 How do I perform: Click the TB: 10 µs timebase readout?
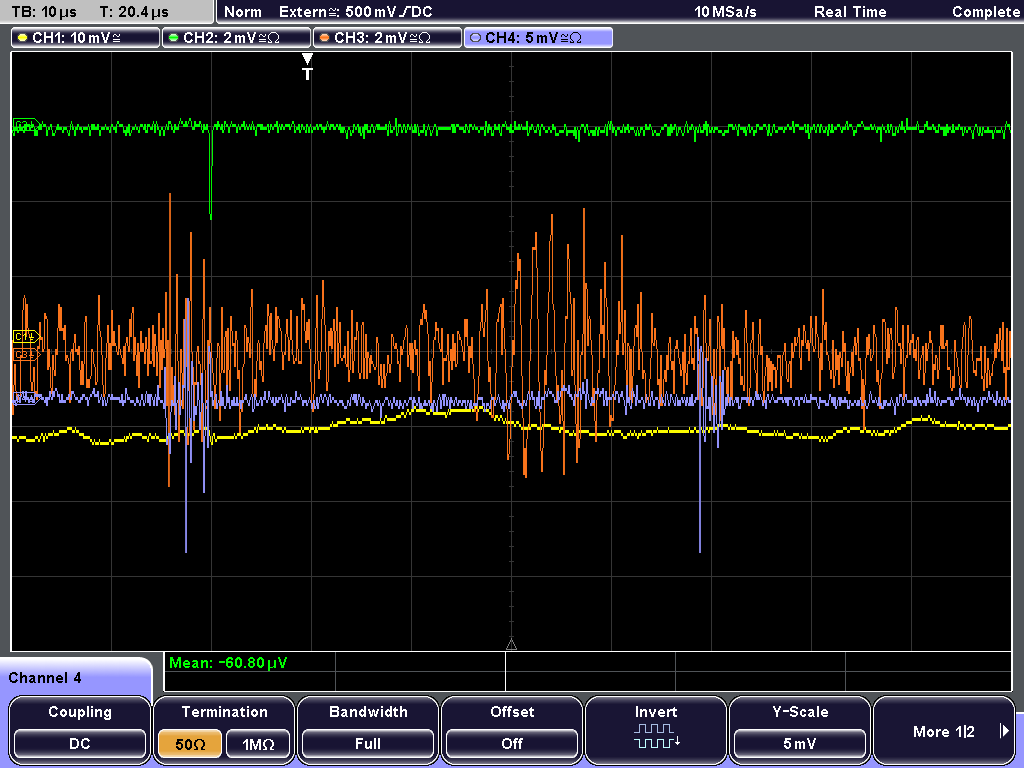point(44,12)
